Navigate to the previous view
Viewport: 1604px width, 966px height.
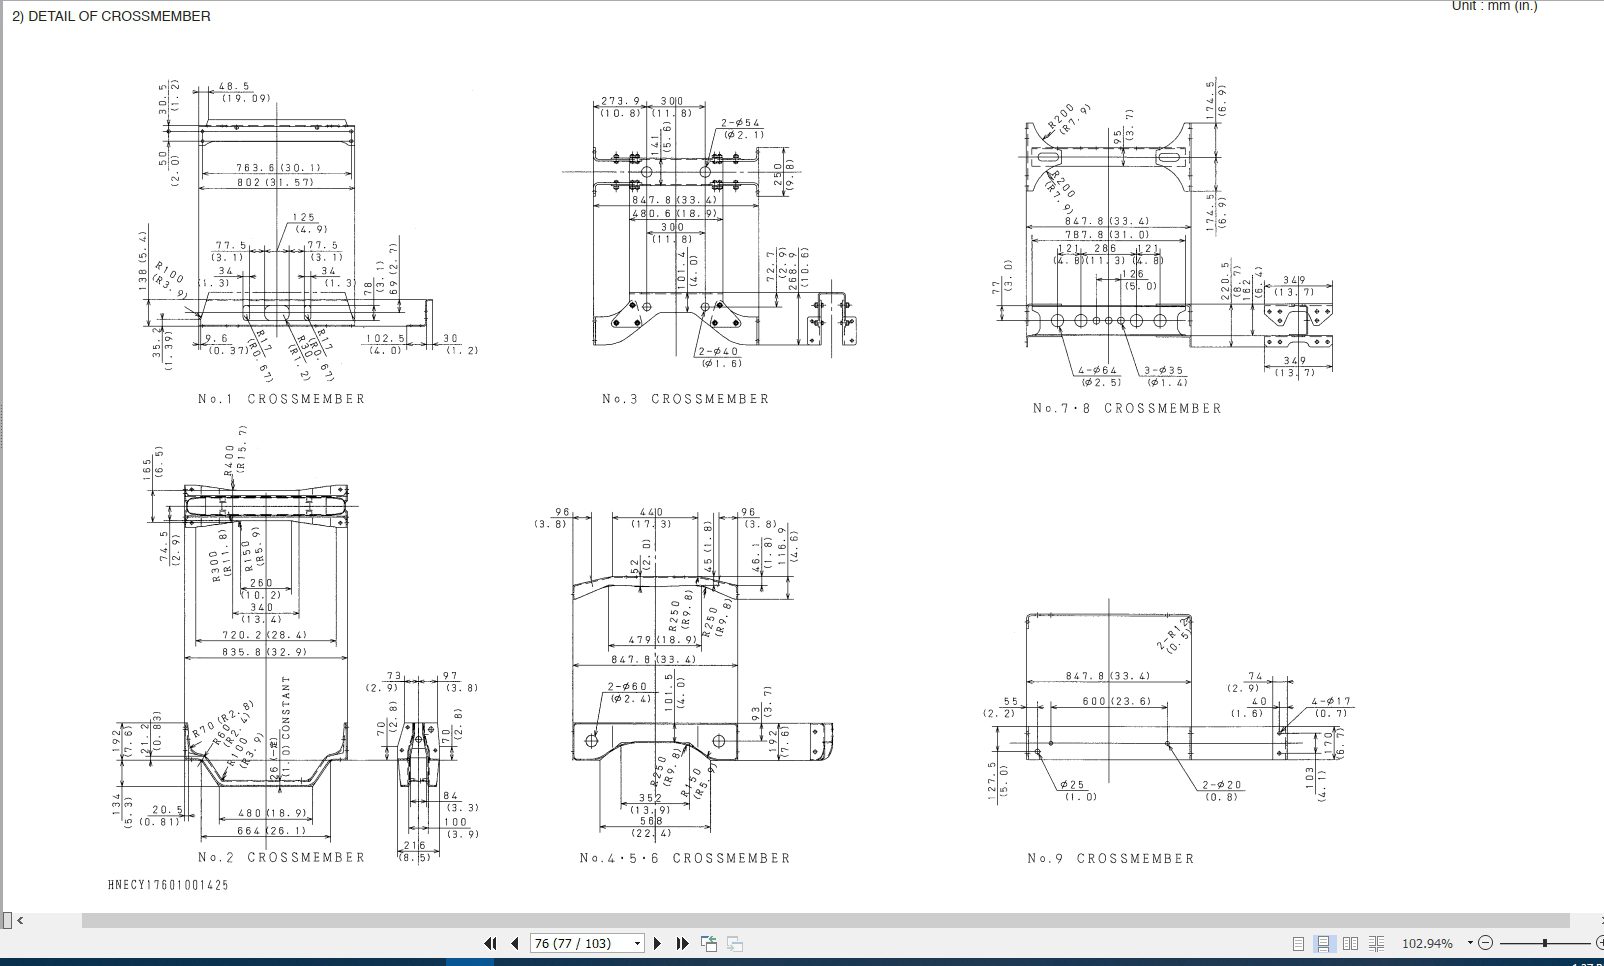click(x=709, y=943)
